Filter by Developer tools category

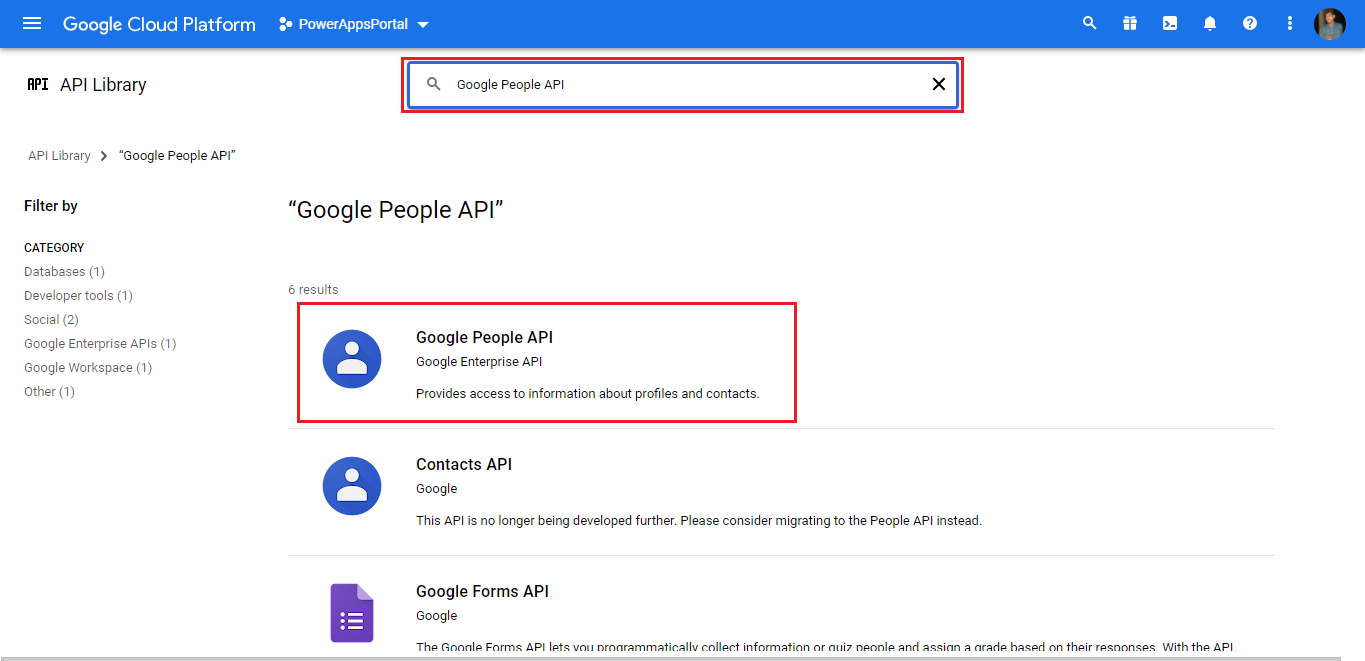pos(78,296)
